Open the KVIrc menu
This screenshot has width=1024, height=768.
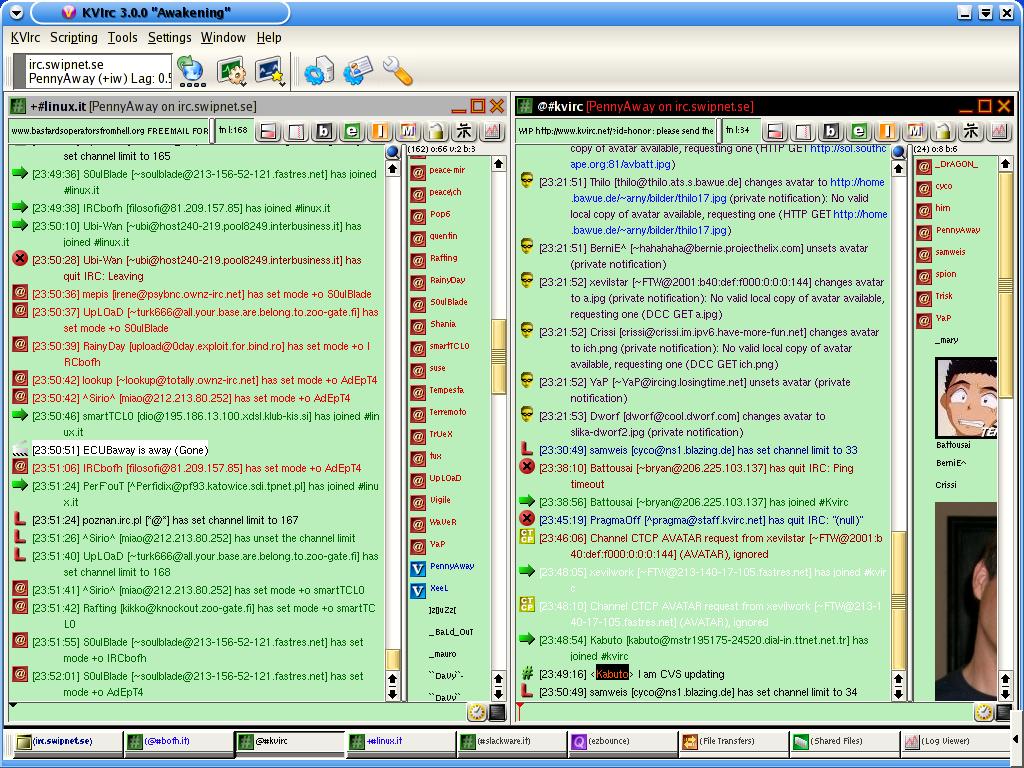tap(25, 38)
